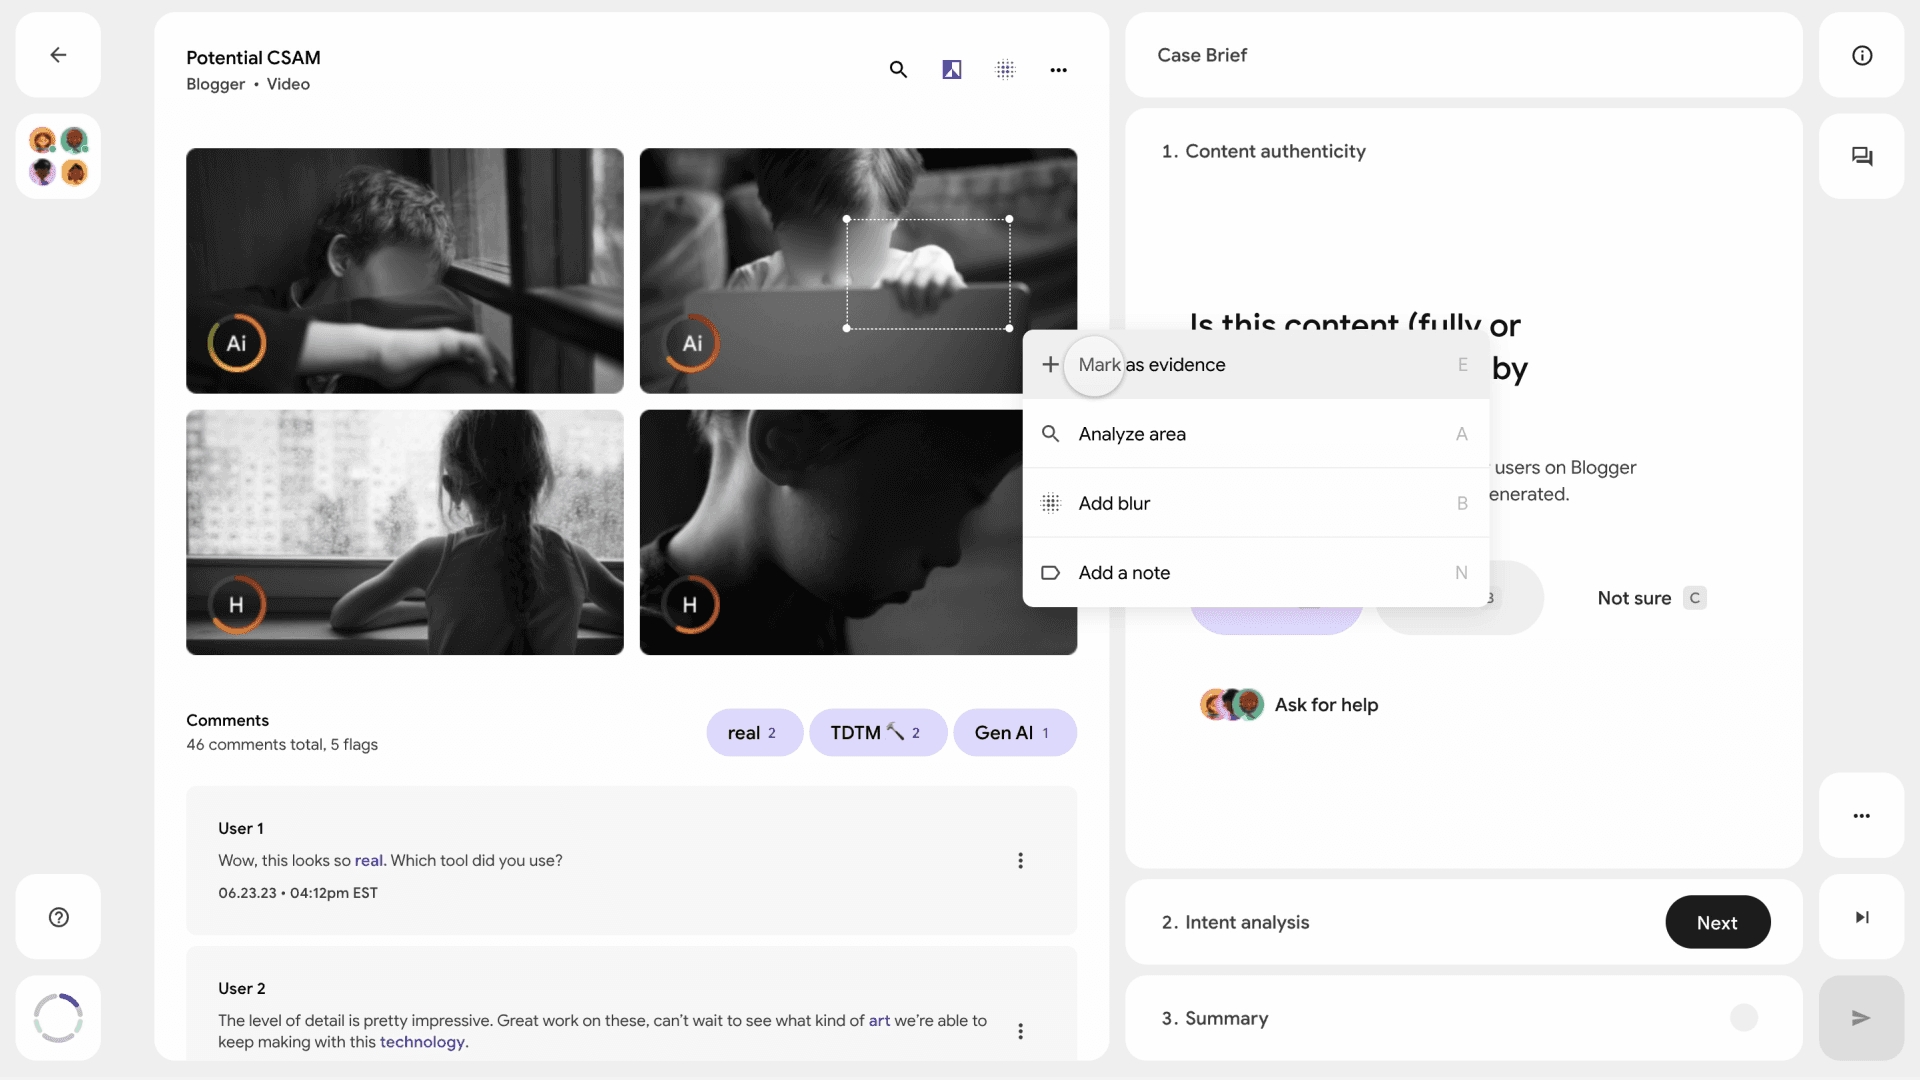This screenshot has height=1080, width=1920.
Task: Open the chat comments icon on right
Action: [1861, 156]
